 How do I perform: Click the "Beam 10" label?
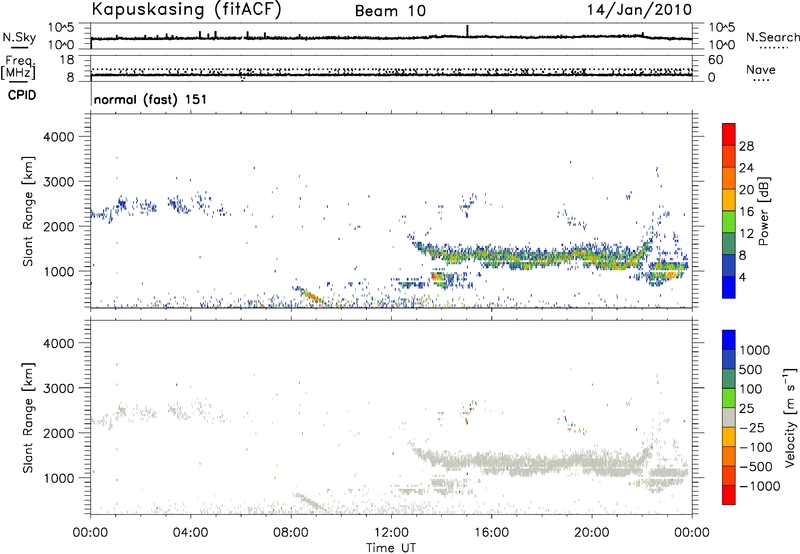[x=390, y=11]
